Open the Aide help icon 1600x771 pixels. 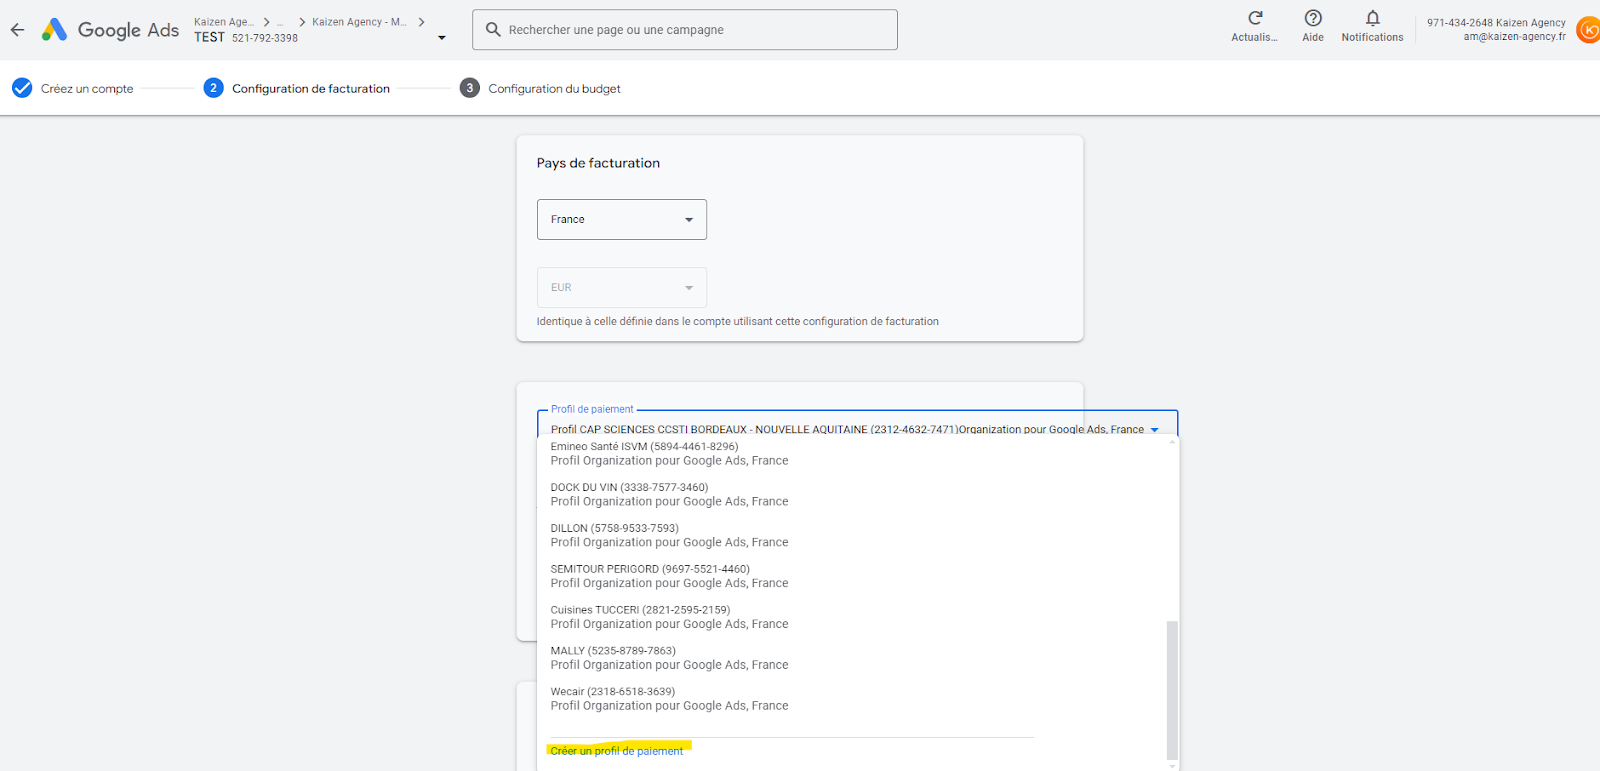coord(1313,27)
